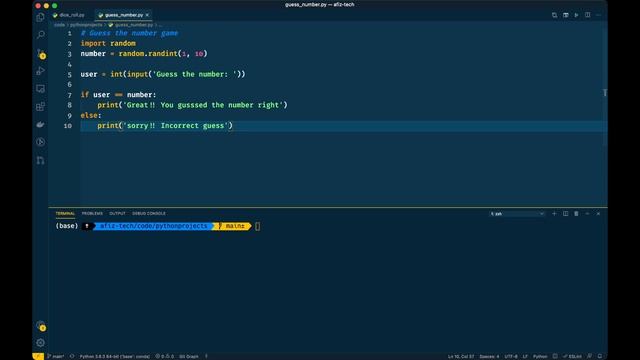Click main branch in status bar
The image size is (640, 360).
(56, 356)
